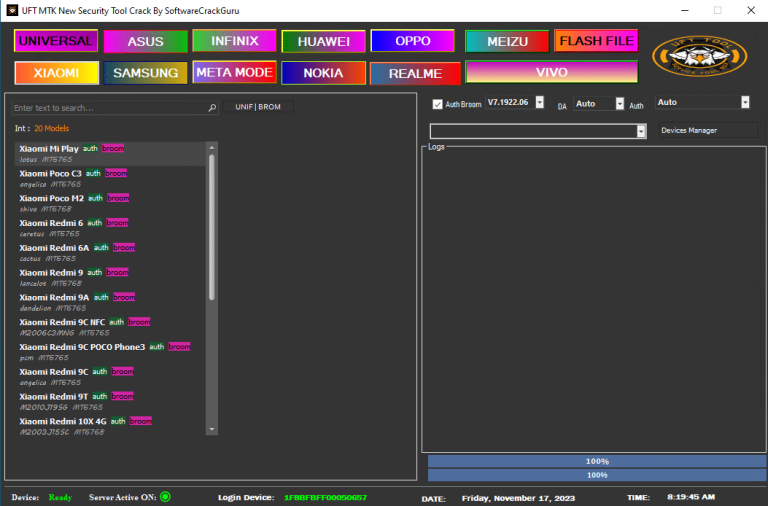The image size is (768, 506).
Task: Click the date Friday, November 17, 2023
Action: pyautogui.click(x=518, y=498)
